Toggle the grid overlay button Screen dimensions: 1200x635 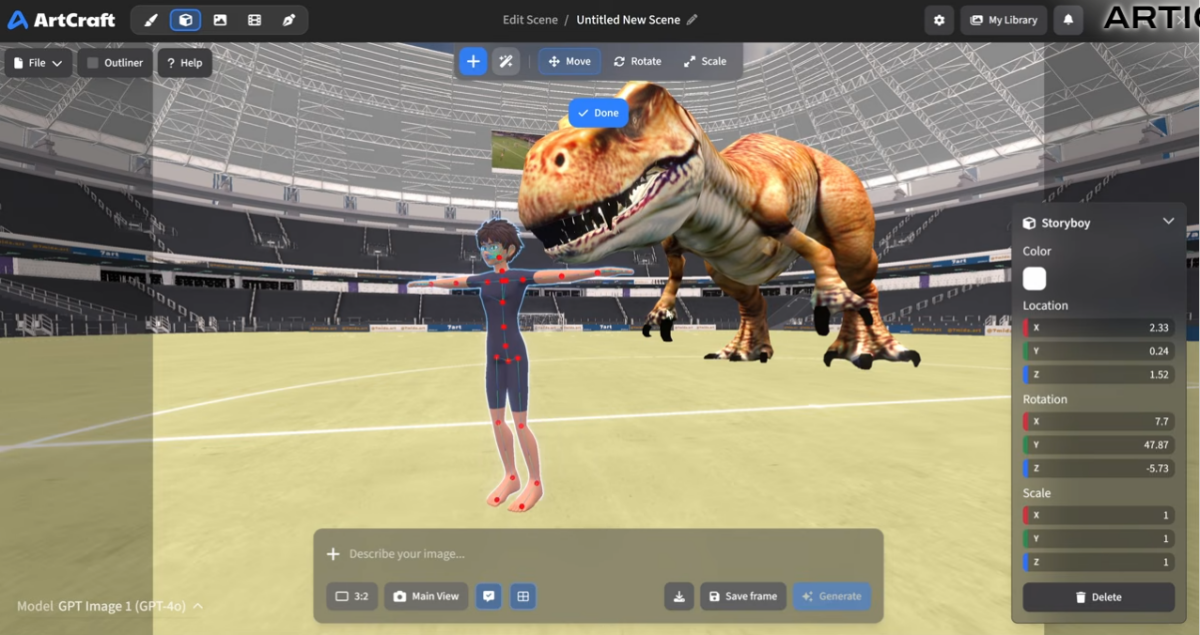(x=521, y=596)
